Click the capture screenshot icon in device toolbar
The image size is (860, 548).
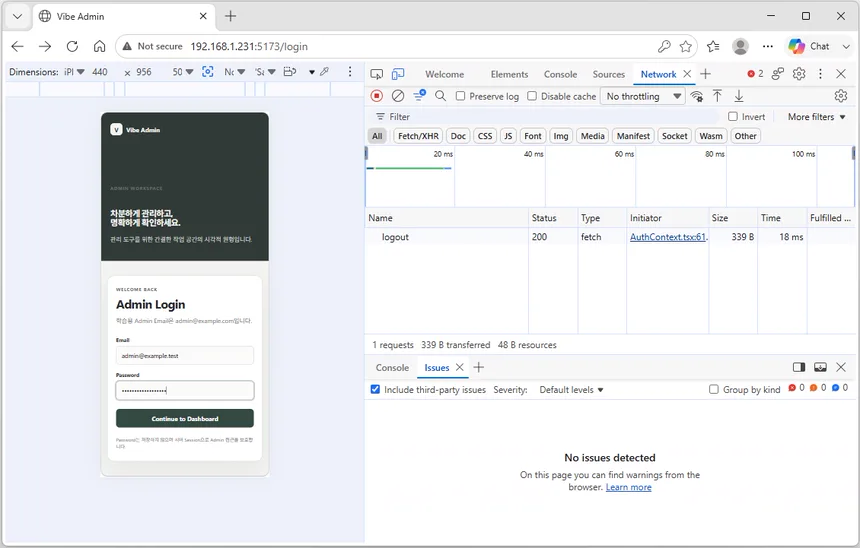(x=208, y=71)
